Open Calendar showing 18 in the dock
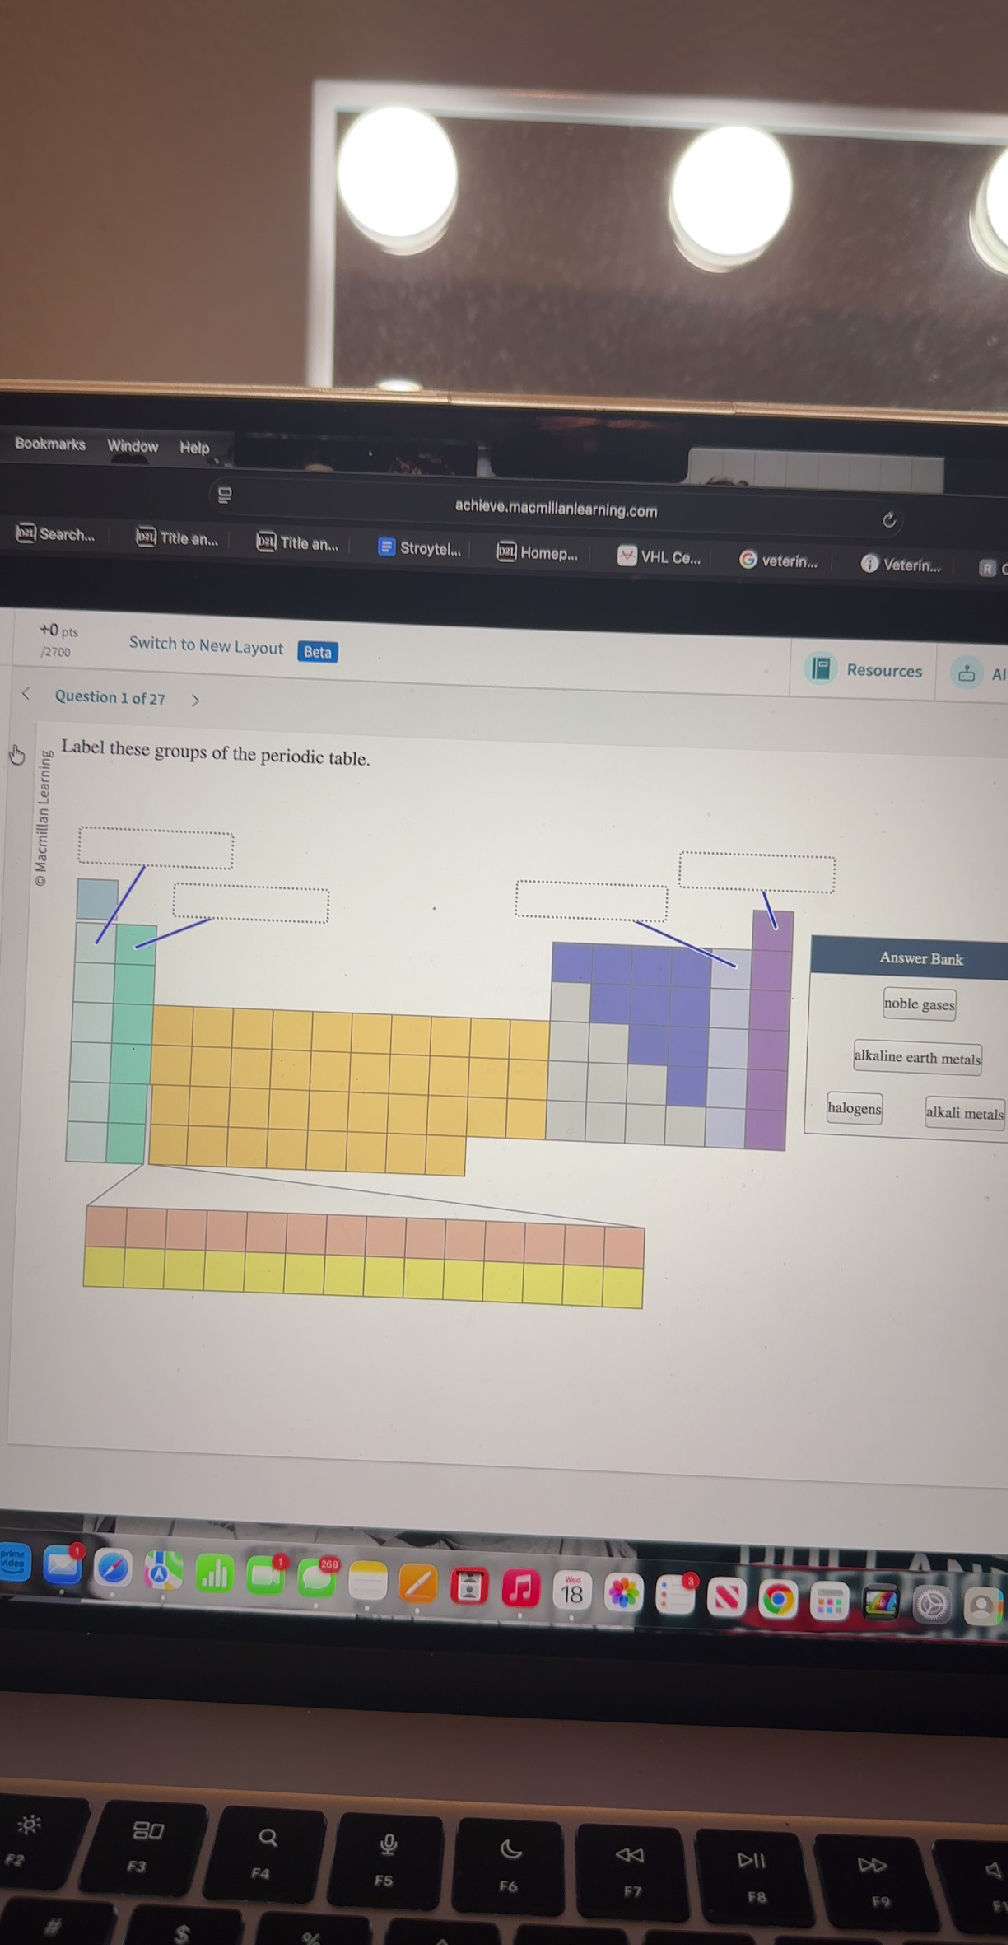Viewport: 1008px width, 1945px height. pos(572,1592)
